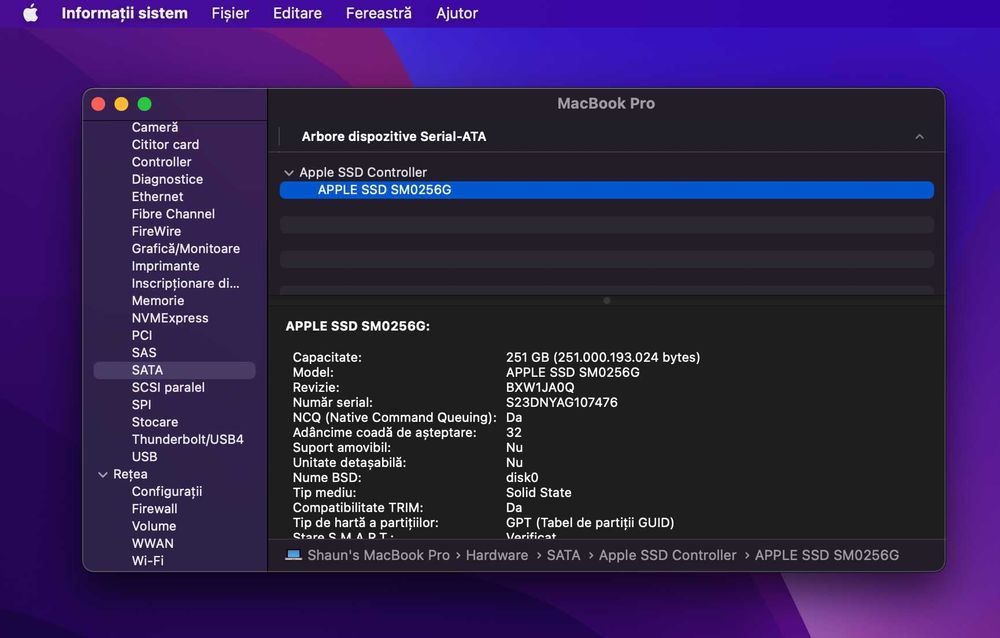1000x638 pixels.
Task: Click Apple SSD Controller in the path bar
Action: click(x=667, y=555)
